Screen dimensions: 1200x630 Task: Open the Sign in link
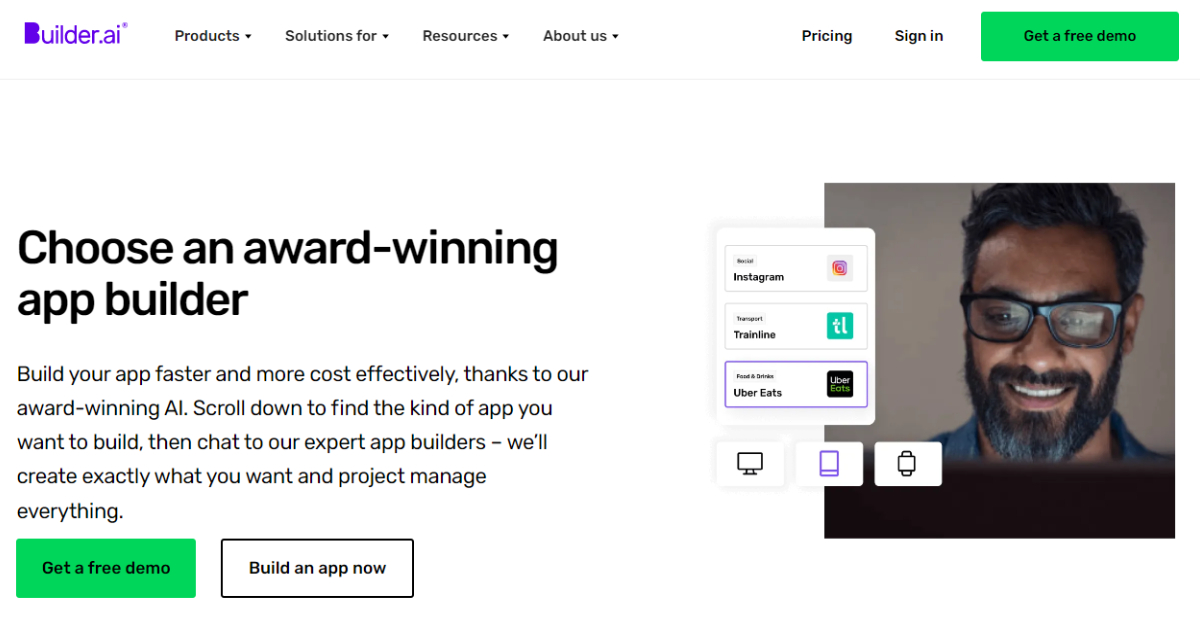coord(919,36)
